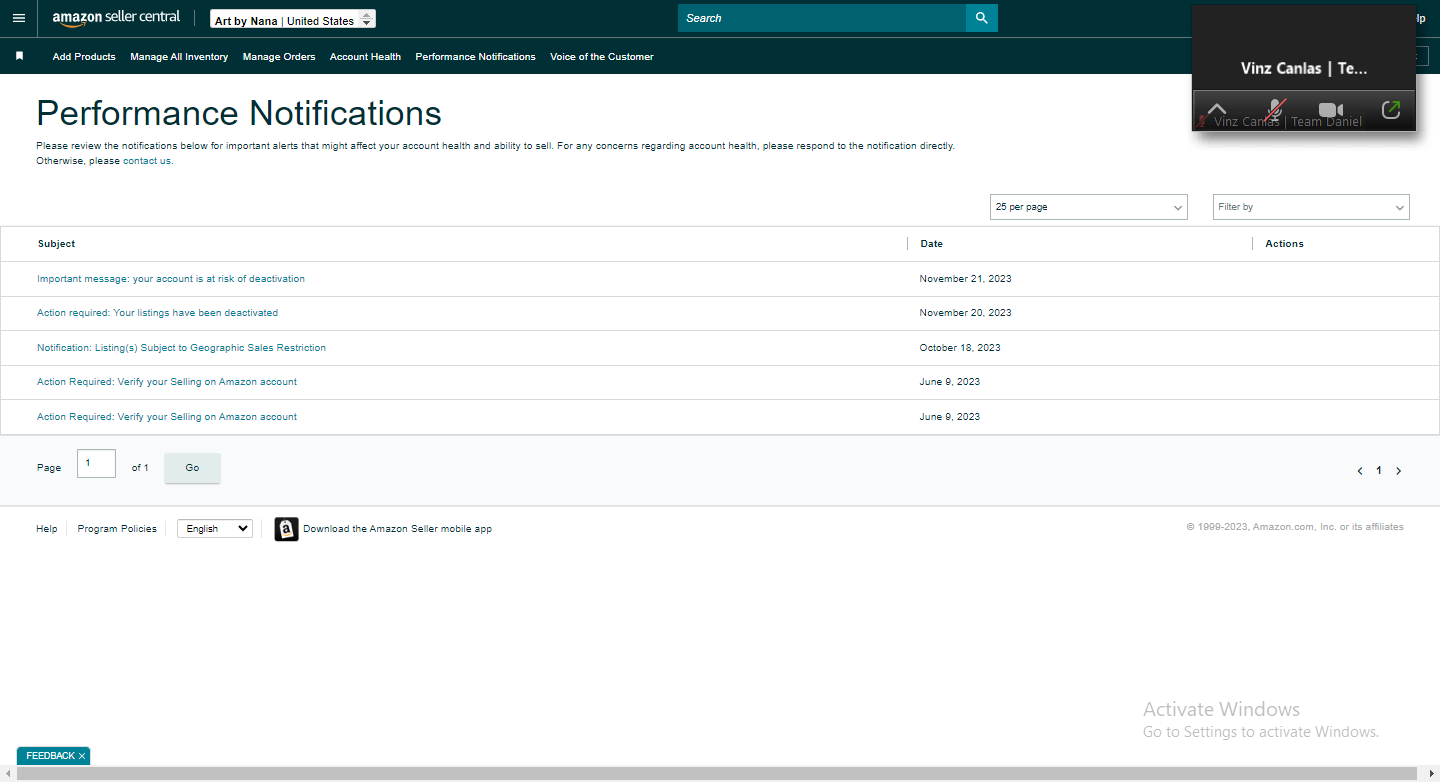Viewport: 1440px width, 782px height.
Task: Click the bookmark icon in navigation bar
Action: point(19,56)
